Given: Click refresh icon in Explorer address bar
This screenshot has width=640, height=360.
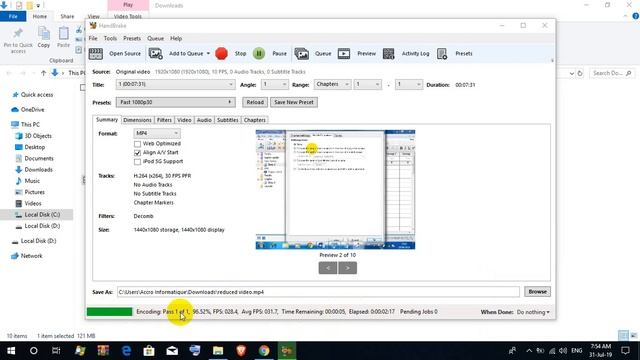Looking at the screenshot, I should [580, 73].
